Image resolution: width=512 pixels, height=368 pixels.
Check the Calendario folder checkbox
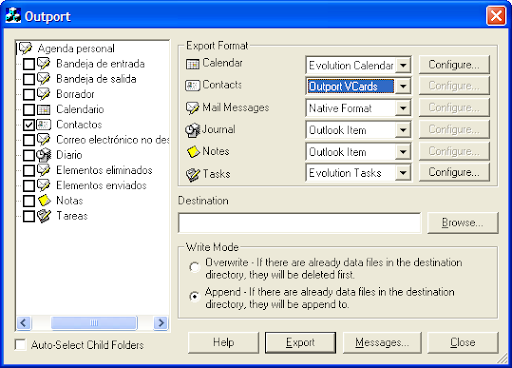29,110
